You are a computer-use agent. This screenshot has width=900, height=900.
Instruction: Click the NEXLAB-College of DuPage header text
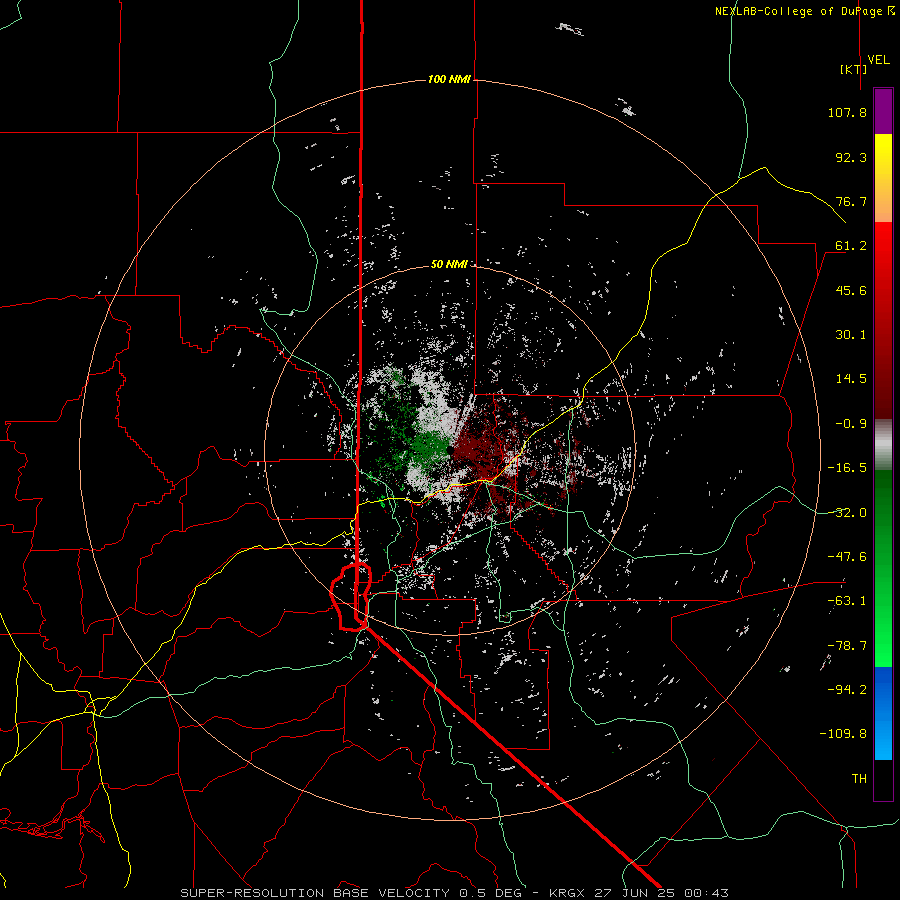804,11
